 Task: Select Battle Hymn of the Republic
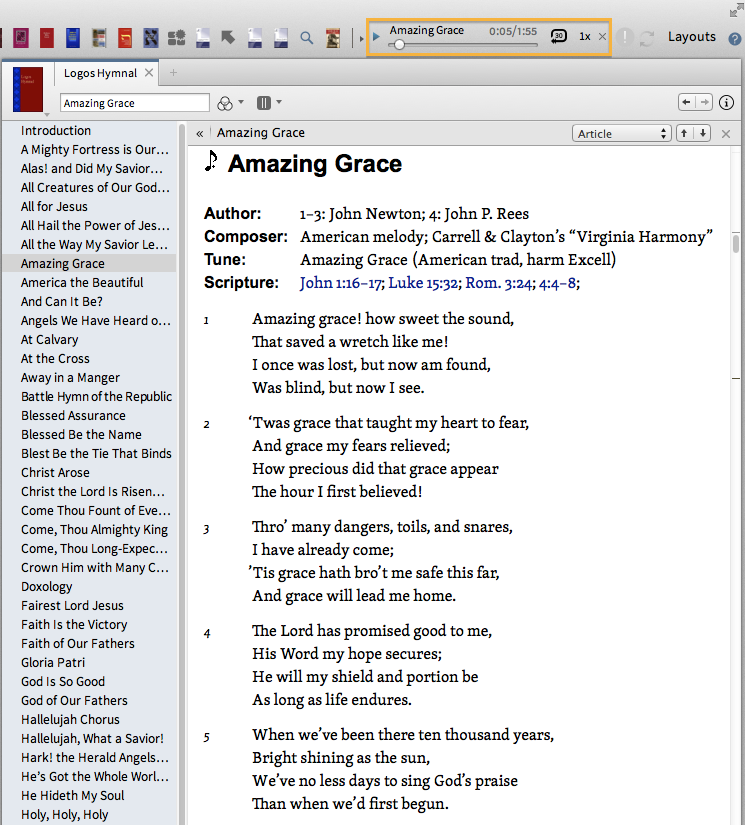[96, 396]
